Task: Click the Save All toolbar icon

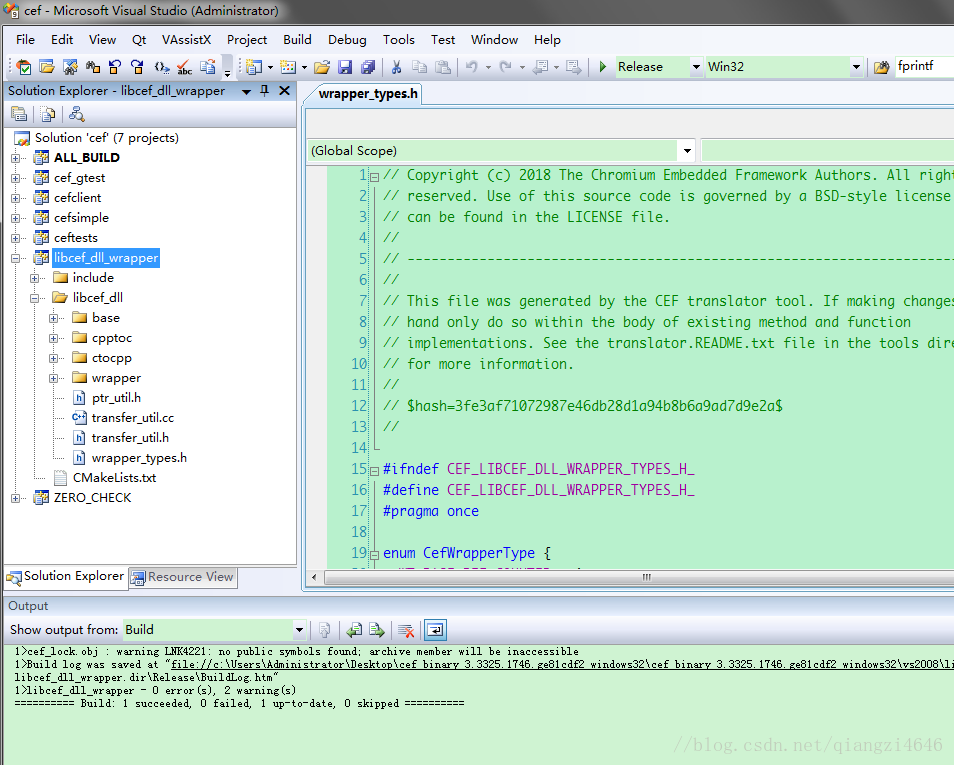Action: [368, 67]
